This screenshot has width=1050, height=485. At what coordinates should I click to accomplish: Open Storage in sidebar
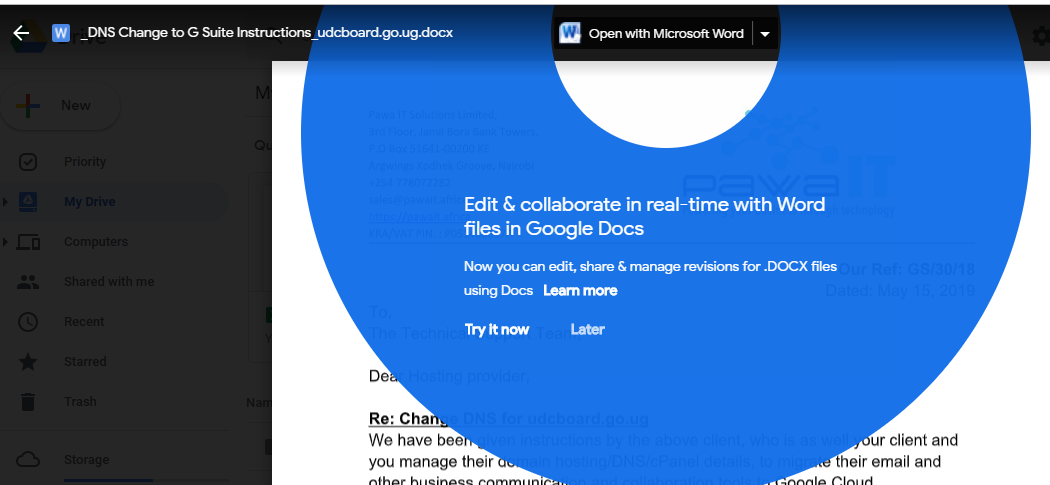click(86, 460)
